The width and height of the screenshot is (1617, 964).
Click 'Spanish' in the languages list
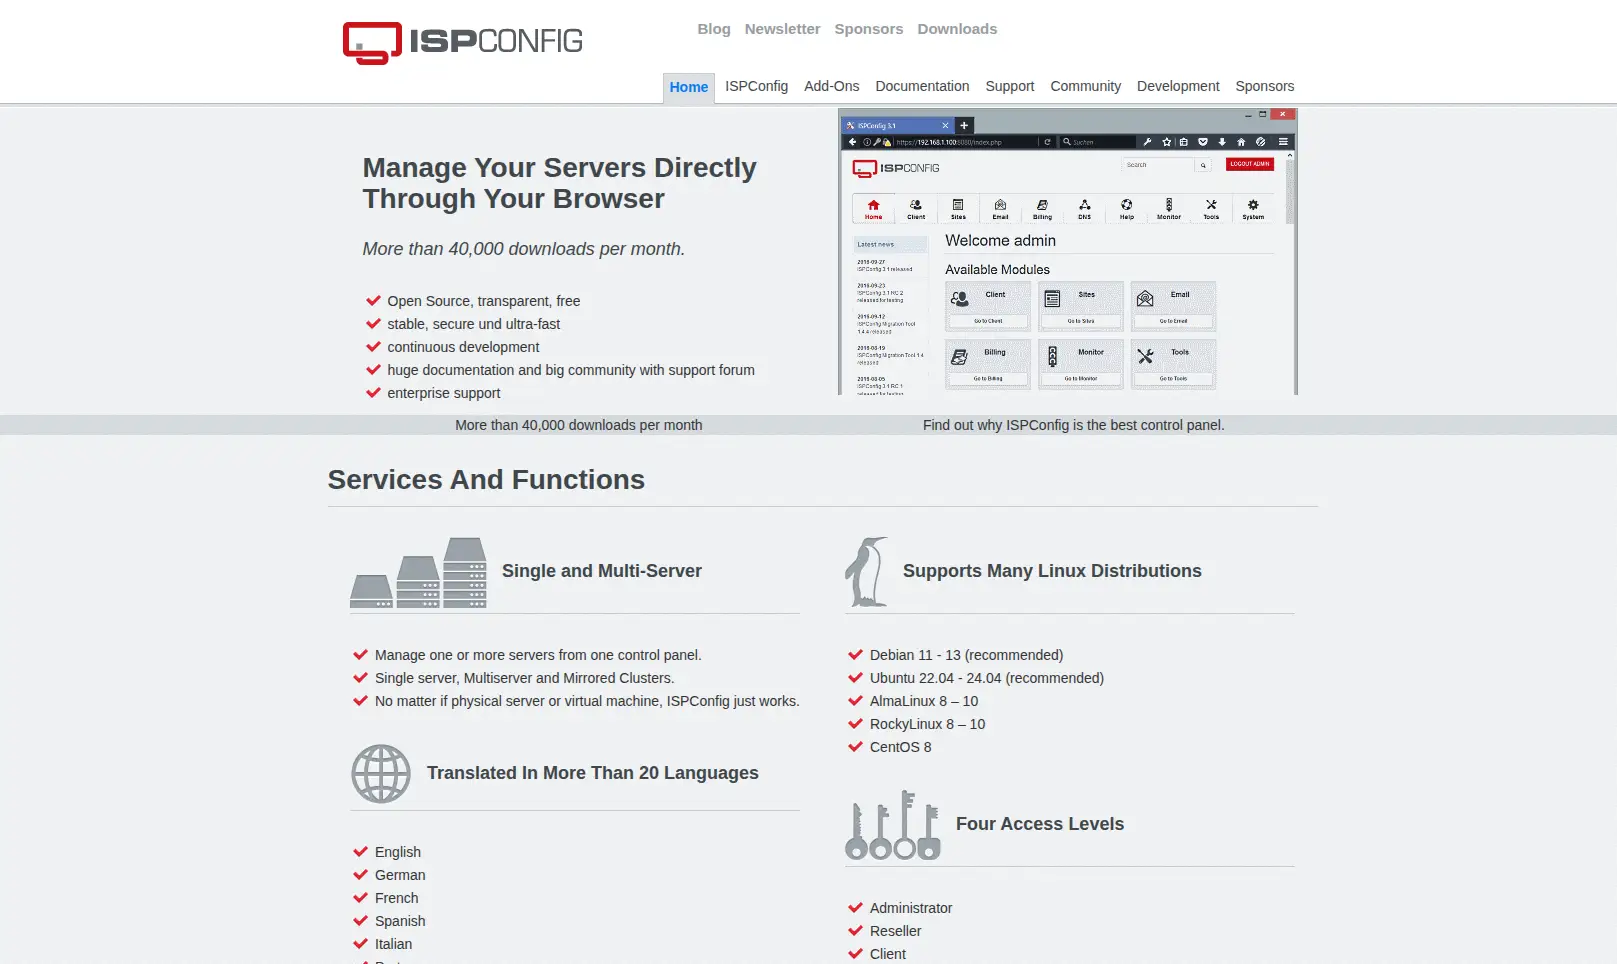click(x=400, y=921)
